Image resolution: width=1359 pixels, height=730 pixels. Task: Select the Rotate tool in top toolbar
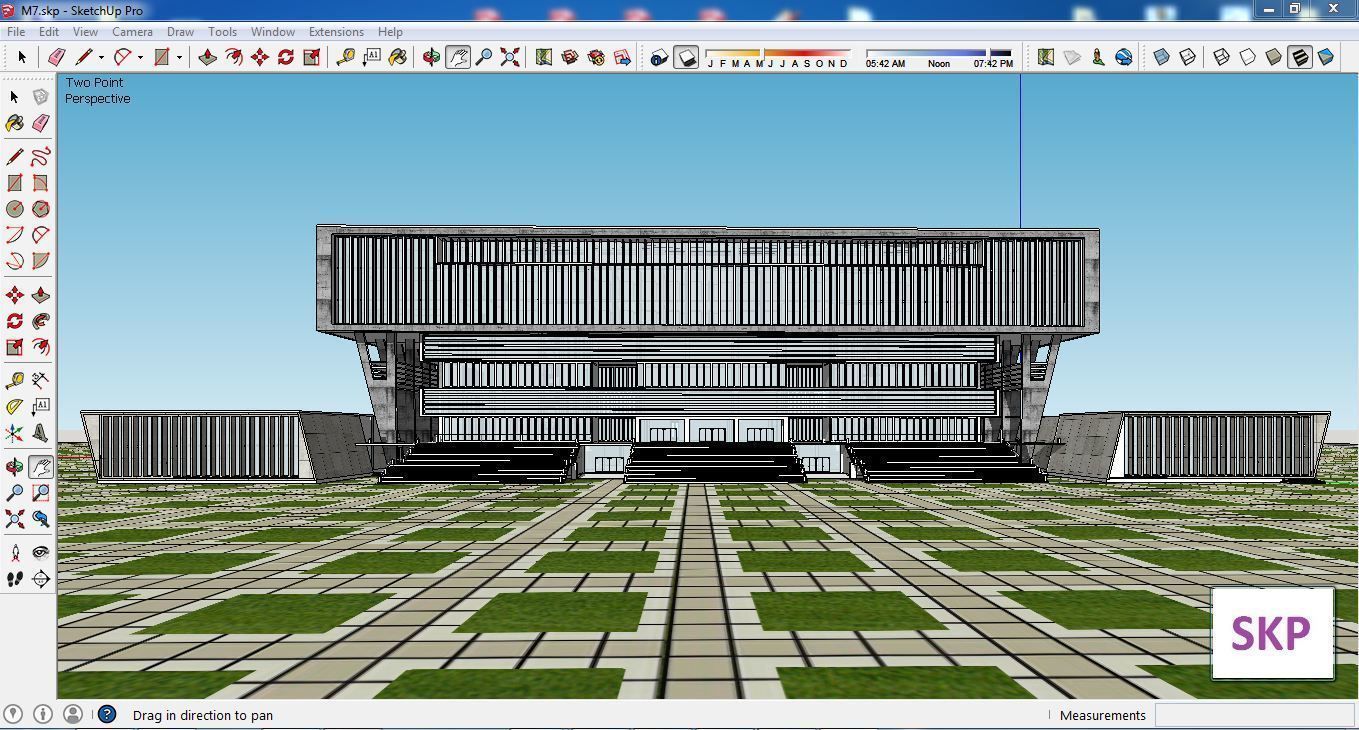pyautogui.click(x=286, y=57)
